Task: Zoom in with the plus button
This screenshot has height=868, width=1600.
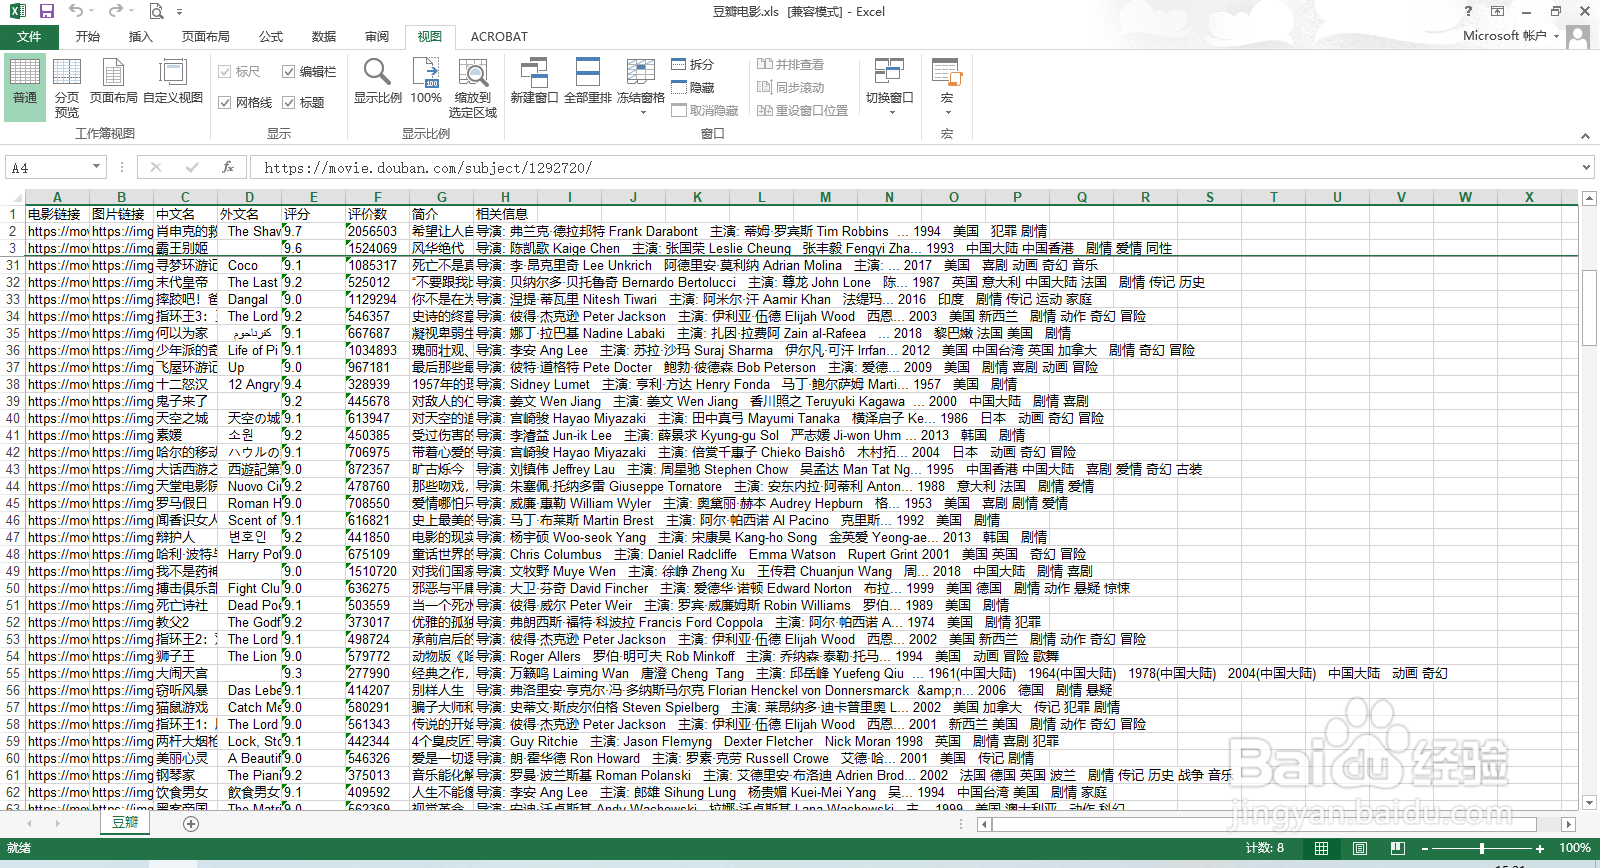Action: (x=1540, y=848)
